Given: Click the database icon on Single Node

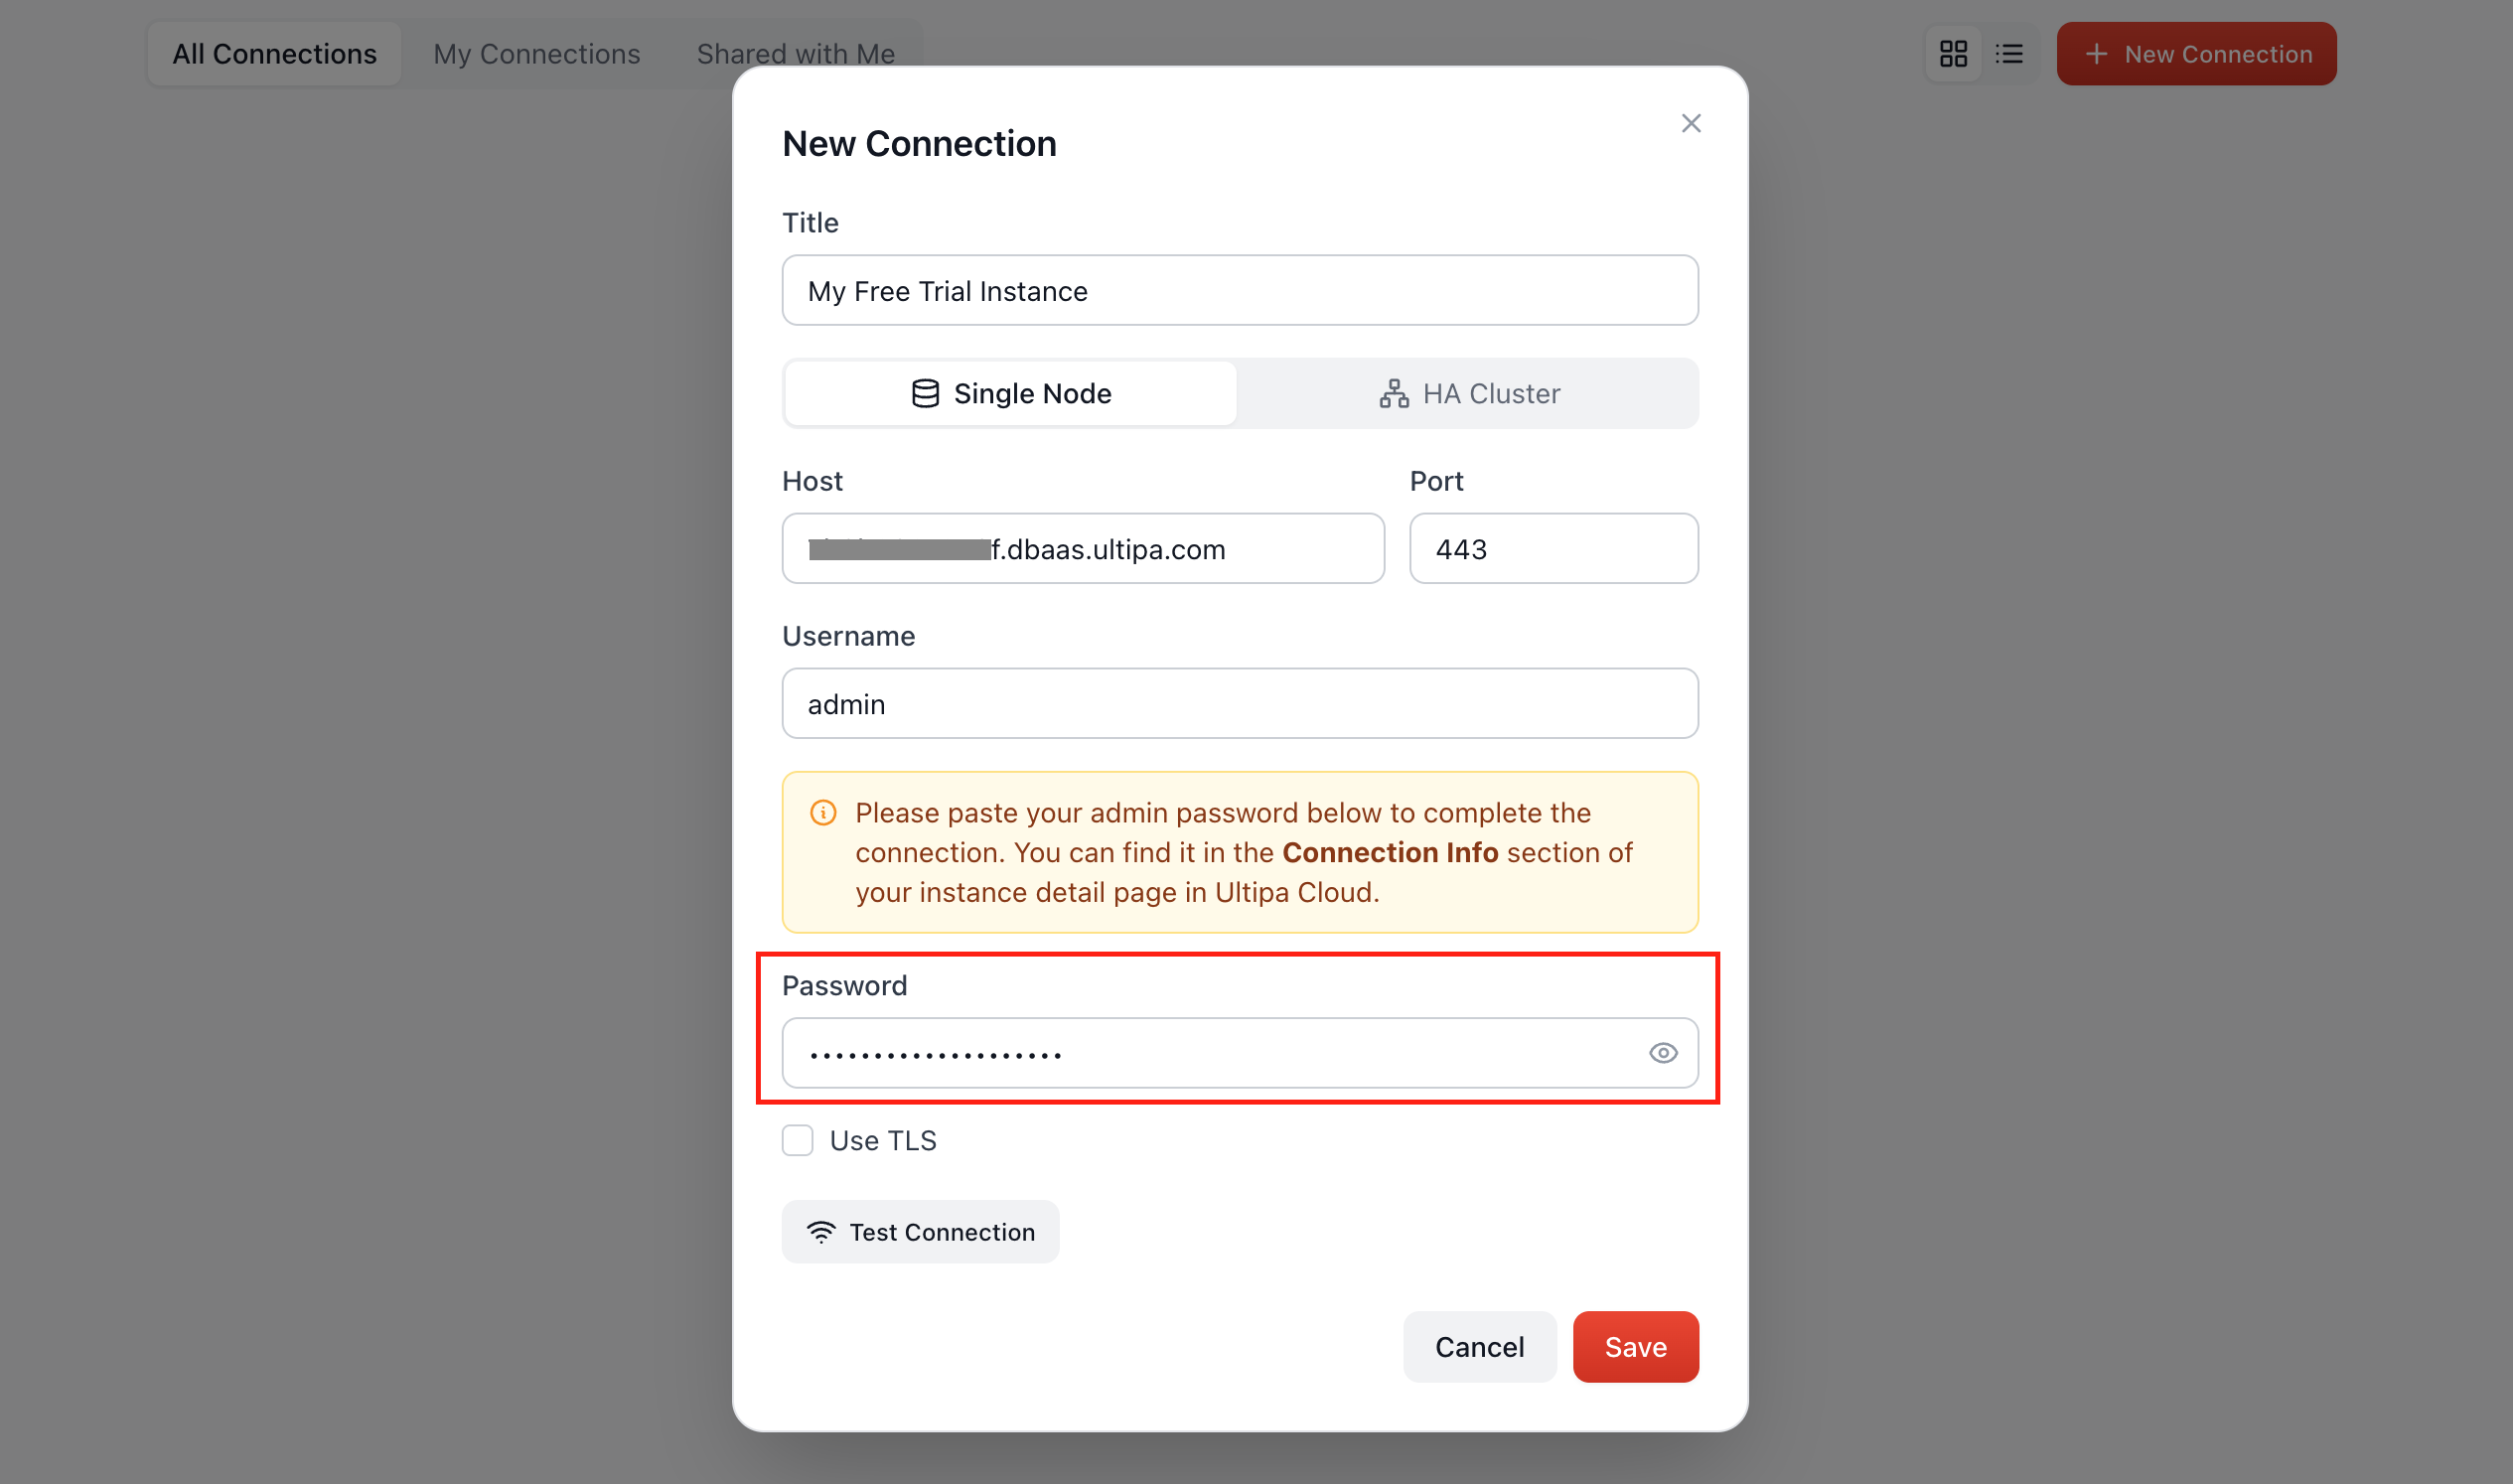Looking at the screenshot, I should click(925, 394).
